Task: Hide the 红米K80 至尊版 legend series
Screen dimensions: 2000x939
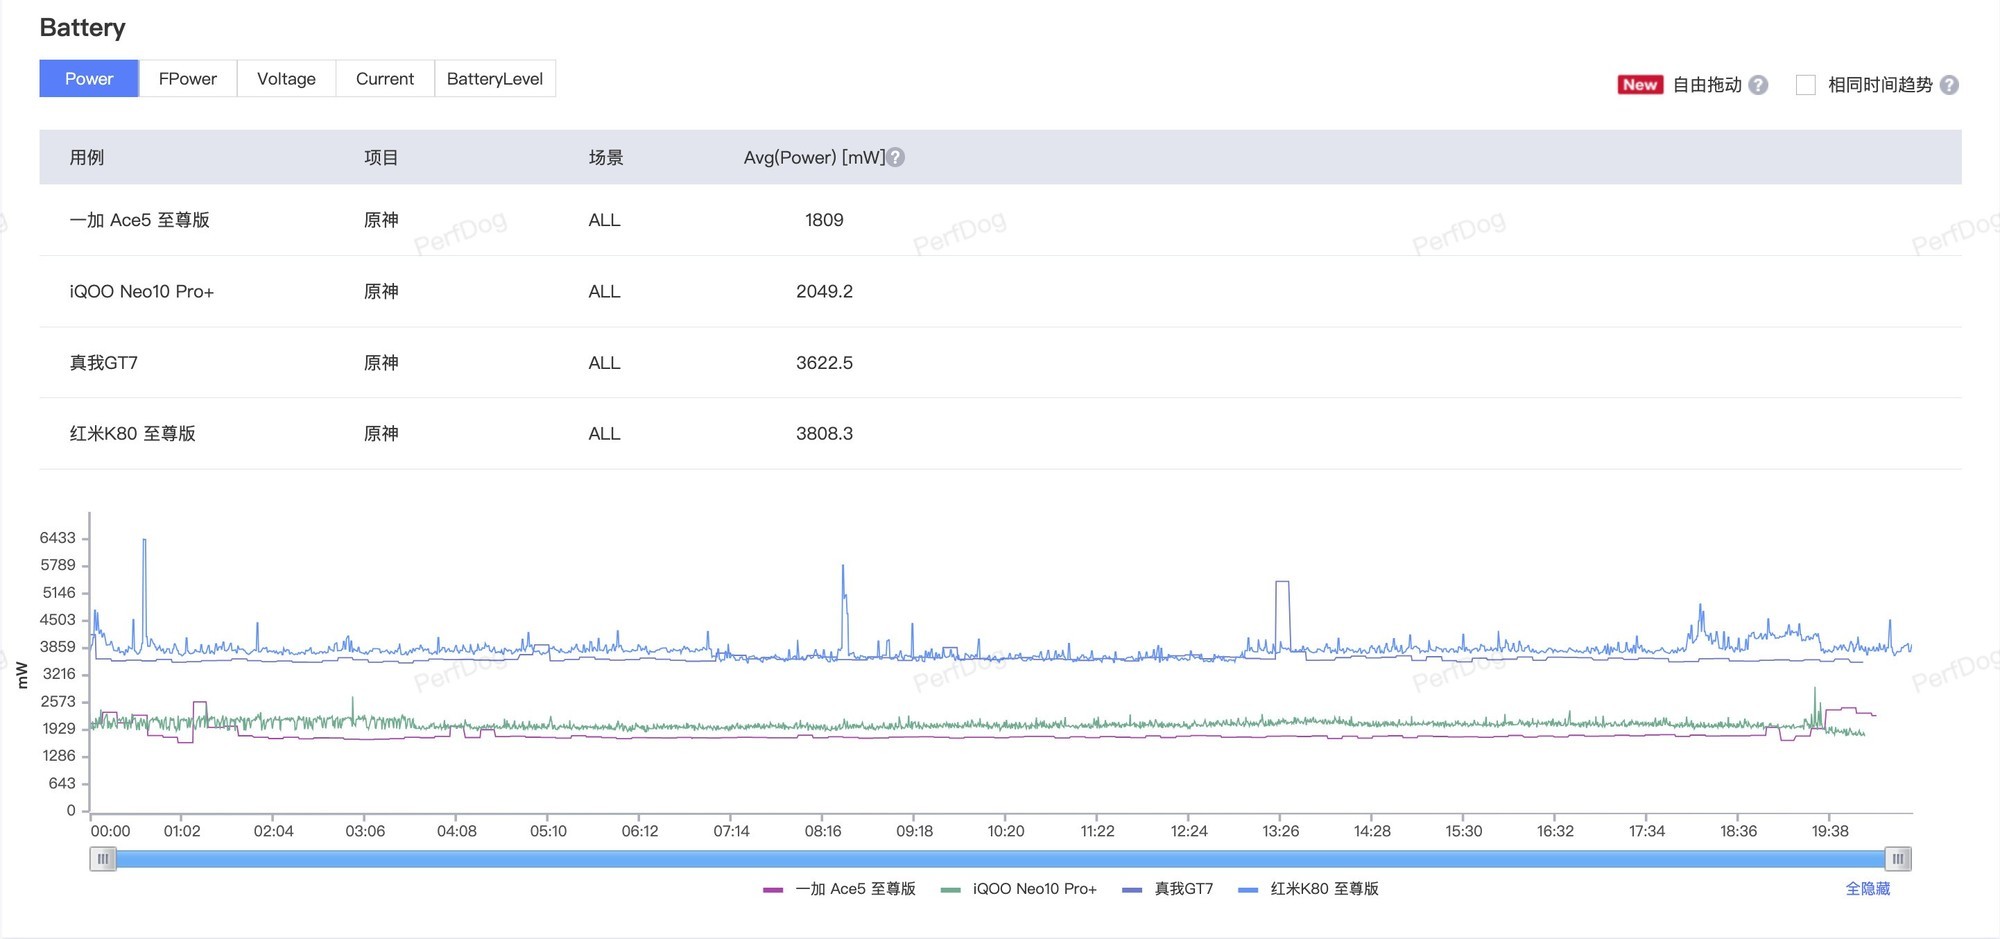Action: (x=1310, y=889)
